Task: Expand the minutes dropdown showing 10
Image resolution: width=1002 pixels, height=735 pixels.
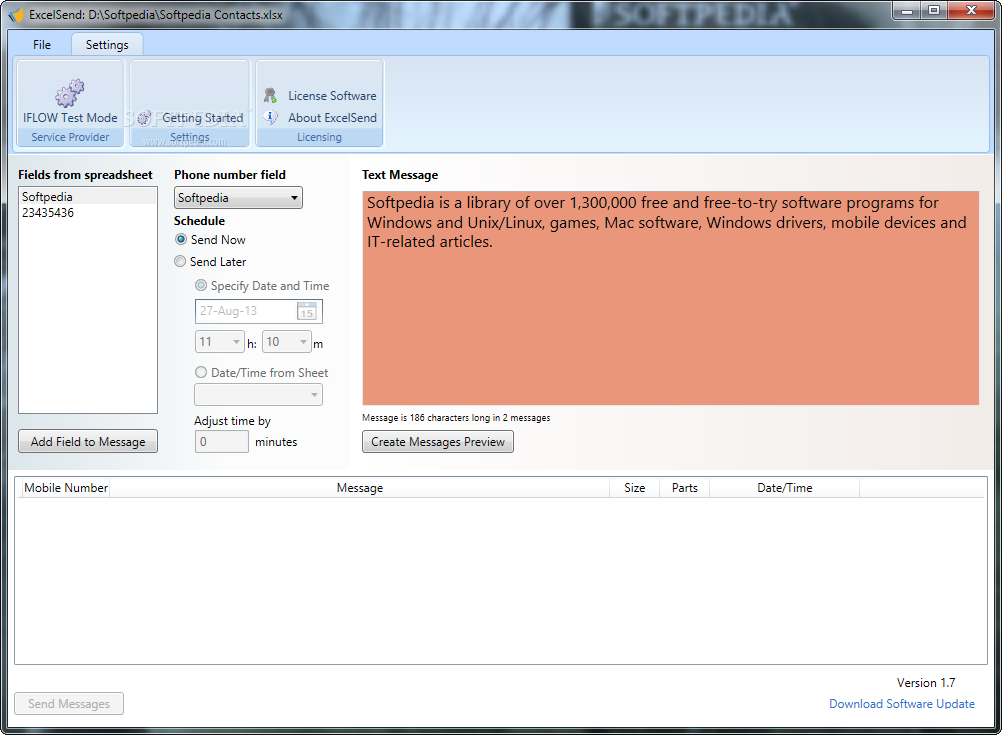Action: pos(286,342)
